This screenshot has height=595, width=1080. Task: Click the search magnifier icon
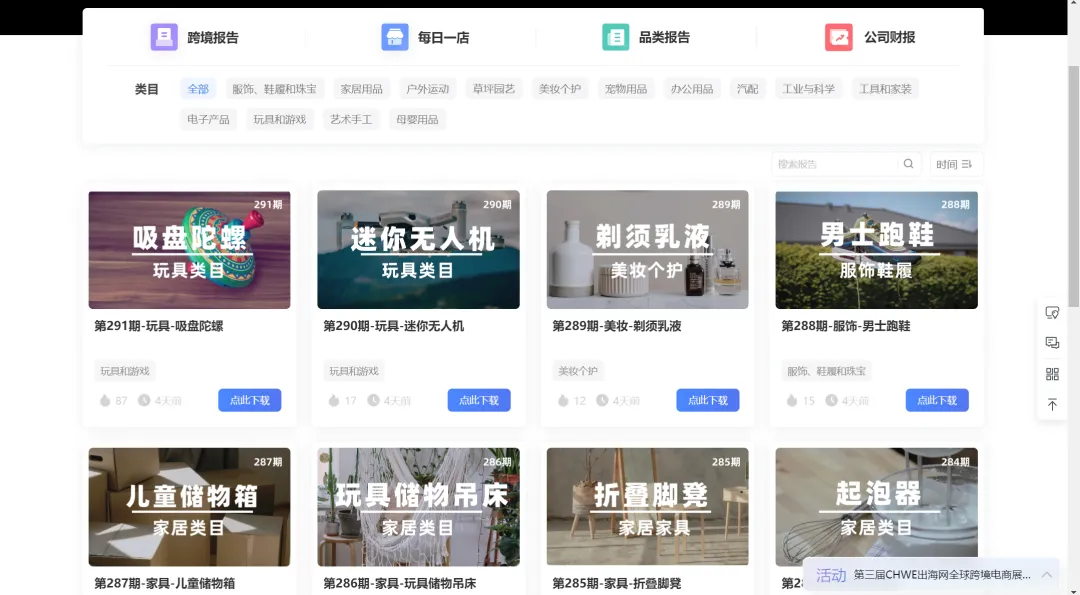point(908,164)
